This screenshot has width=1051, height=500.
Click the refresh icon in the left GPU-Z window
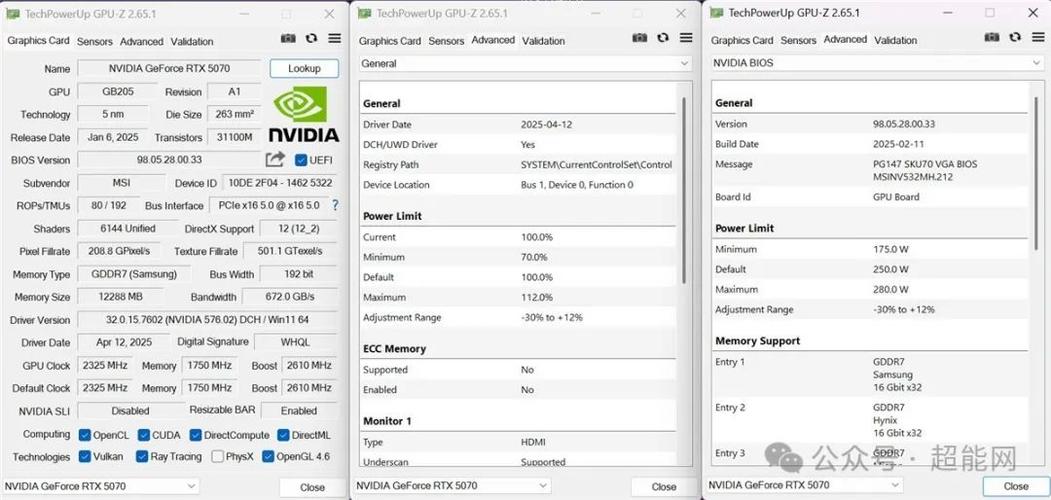click(311, 39)
